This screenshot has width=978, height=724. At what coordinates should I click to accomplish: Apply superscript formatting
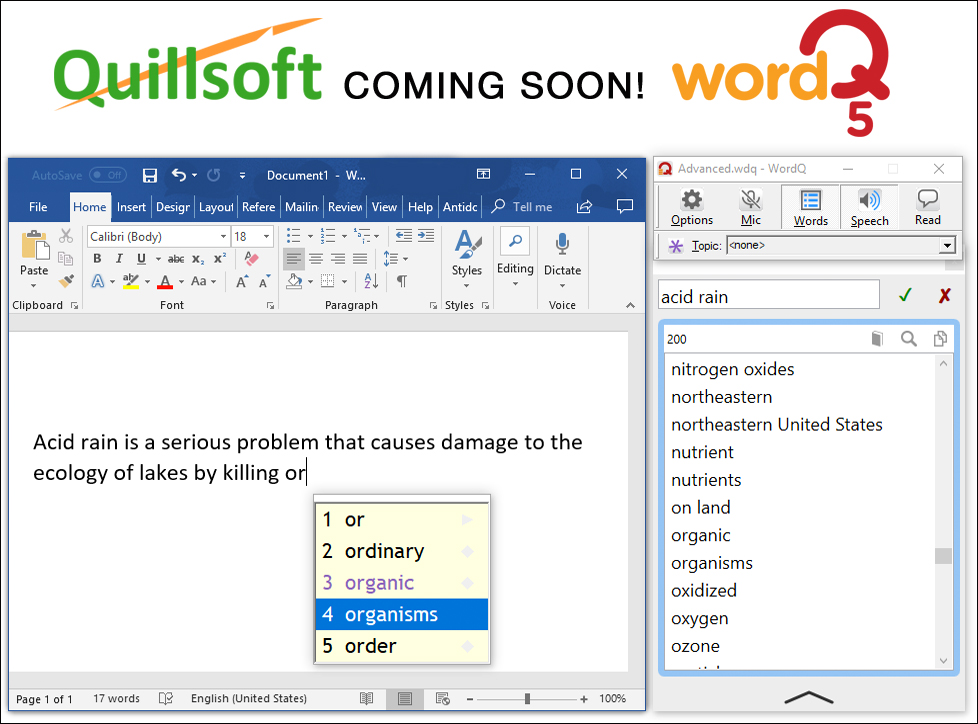pyautogui.click(x=220, y=259)
